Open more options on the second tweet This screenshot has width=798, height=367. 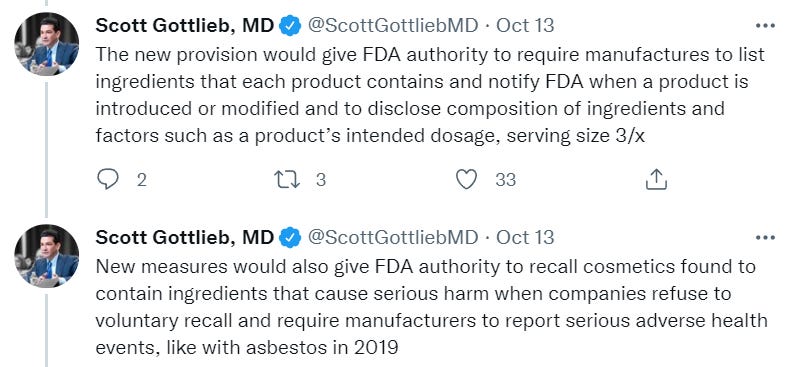point(765,237)
